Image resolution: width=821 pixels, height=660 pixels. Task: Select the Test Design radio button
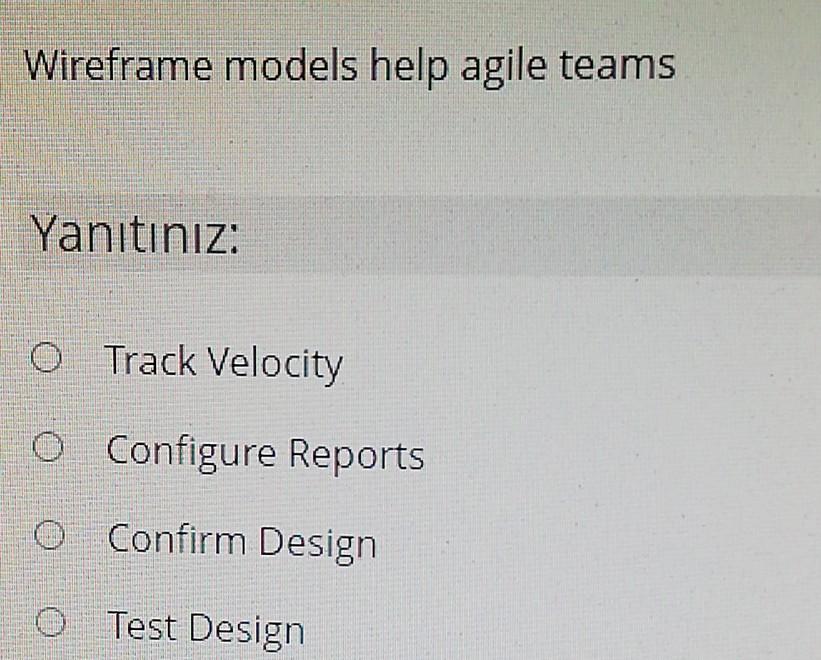coord(48,620)
